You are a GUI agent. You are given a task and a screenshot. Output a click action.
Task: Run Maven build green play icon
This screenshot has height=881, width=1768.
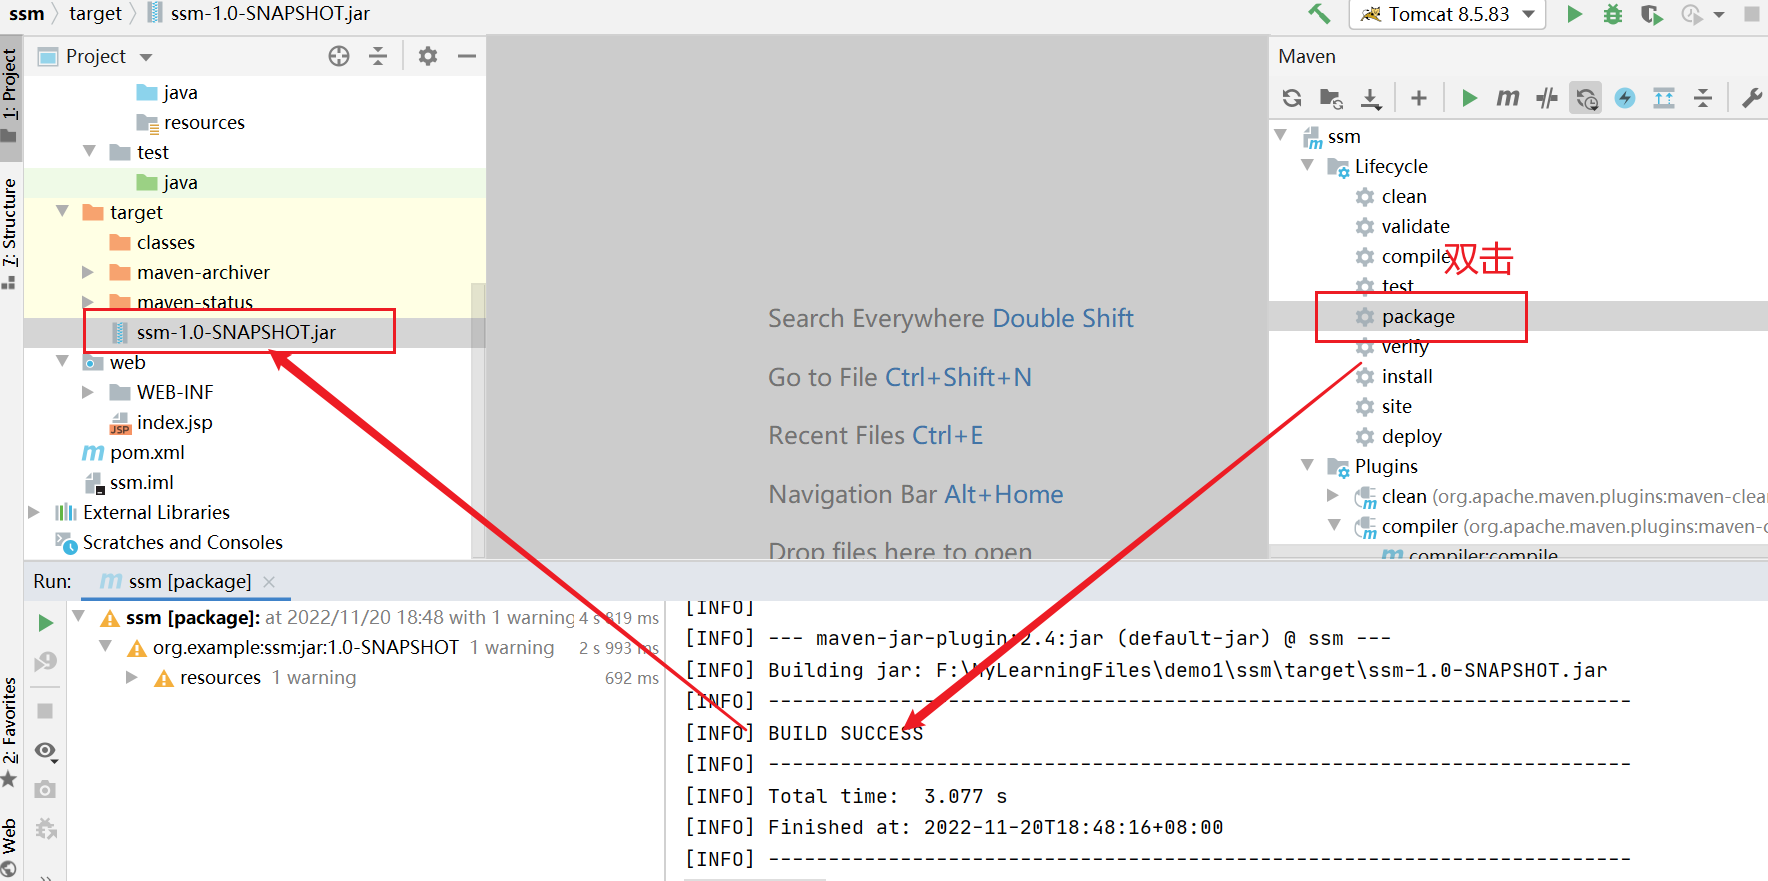[1469, 98]
